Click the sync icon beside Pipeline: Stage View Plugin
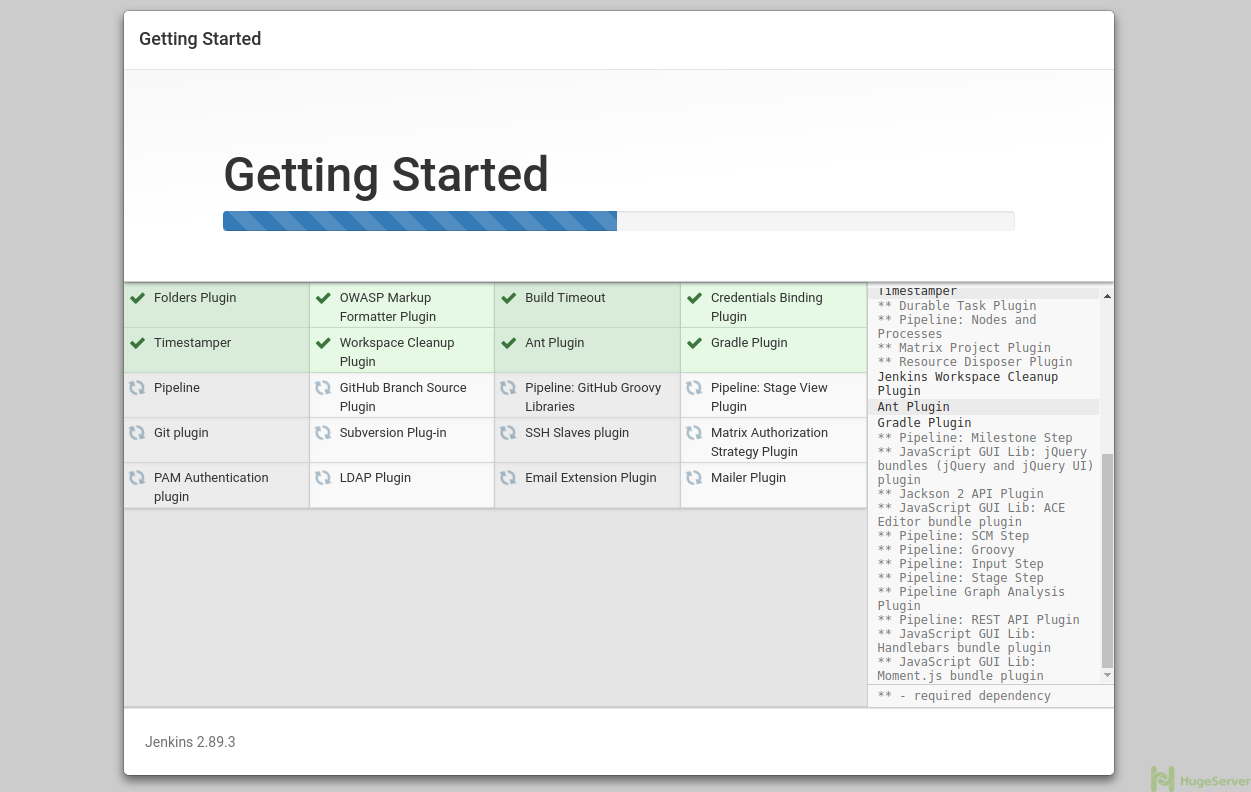The width and height of the screenshot is (1251, 792). point(694,388)
